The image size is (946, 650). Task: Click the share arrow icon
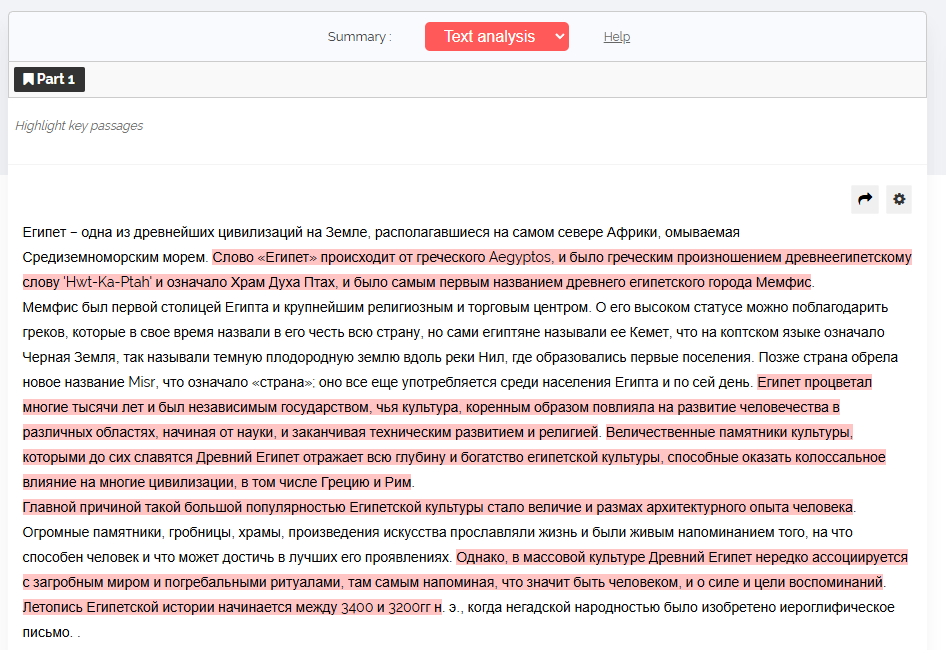pos(865,199)
